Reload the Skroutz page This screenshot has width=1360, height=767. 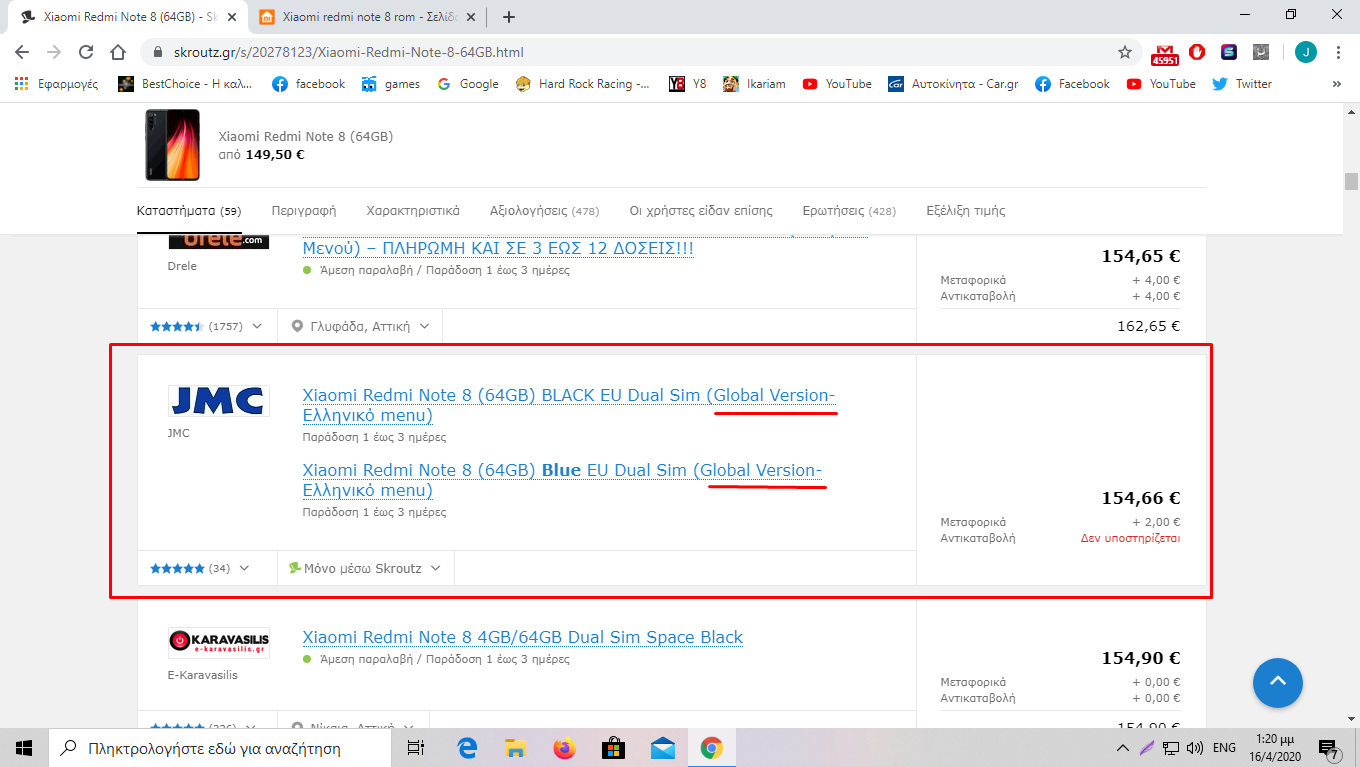(86, 52)
